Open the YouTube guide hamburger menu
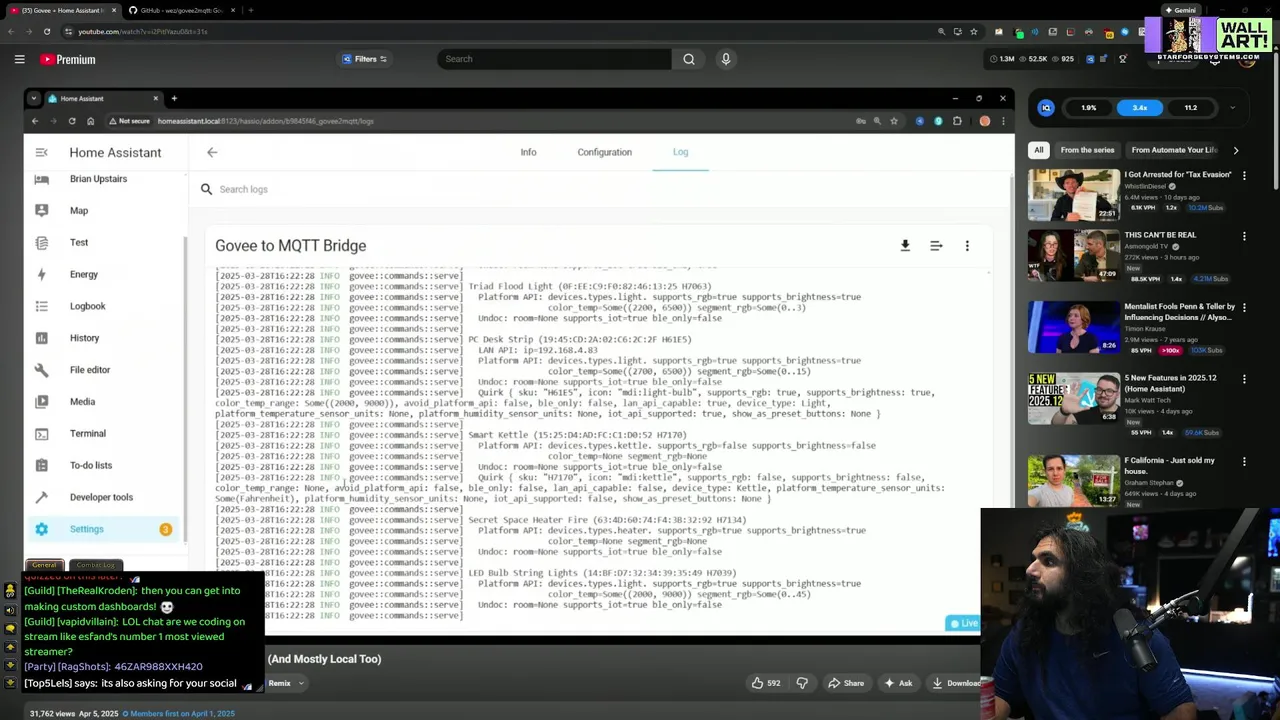The width and height of the screenshot is (1280, 720). pyautogui.click(x=19, y=59)
